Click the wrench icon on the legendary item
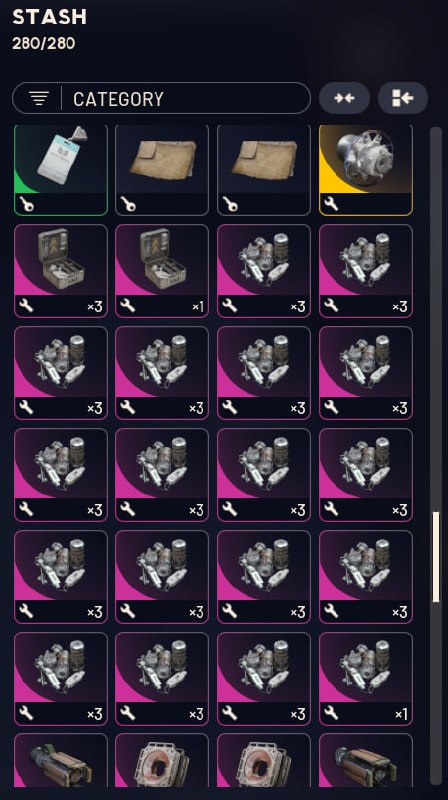 [331, 205]
